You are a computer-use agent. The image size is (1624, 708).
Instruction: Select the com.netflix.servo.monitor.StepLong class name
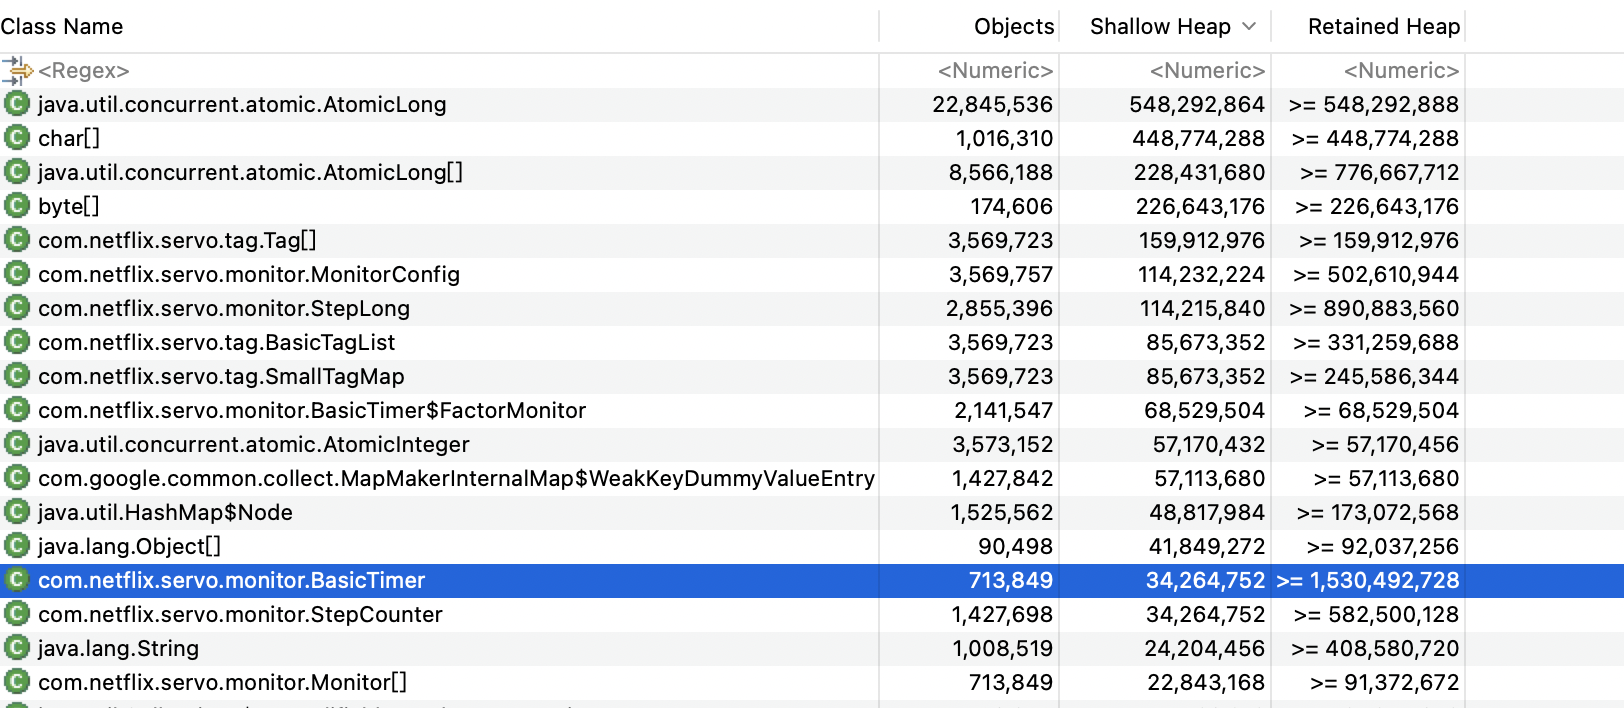pos(224,308)
